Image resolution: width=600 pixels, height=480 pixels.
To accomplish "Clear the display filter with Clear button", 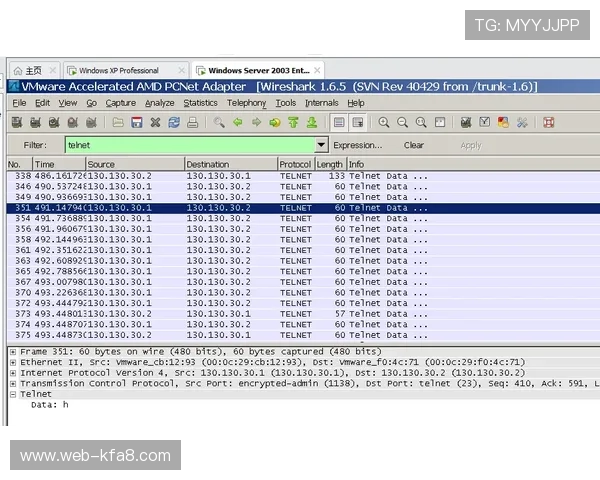I will [413, 145].
